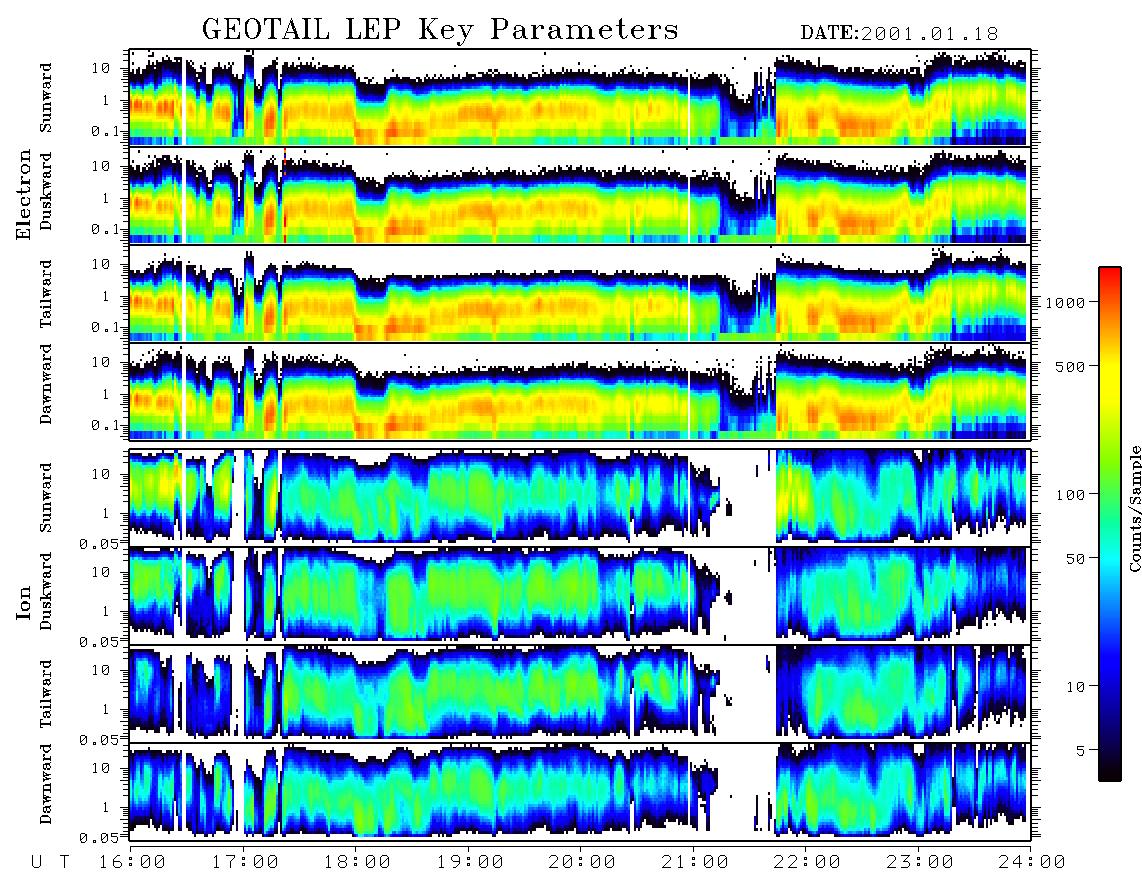Click the 18:00 time tick label
Image resolution: width=1142 pixels, height=880 pixels.
357,862
